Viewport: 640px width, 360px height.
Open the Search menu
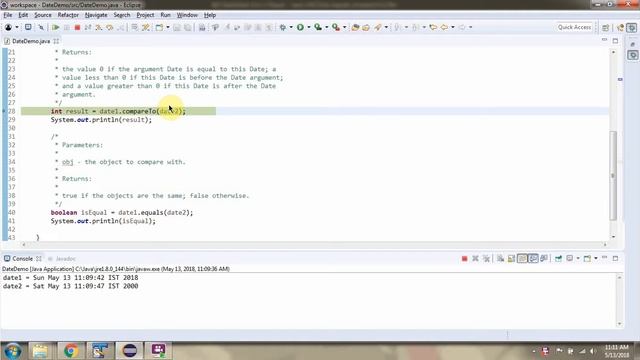point(122,15)
